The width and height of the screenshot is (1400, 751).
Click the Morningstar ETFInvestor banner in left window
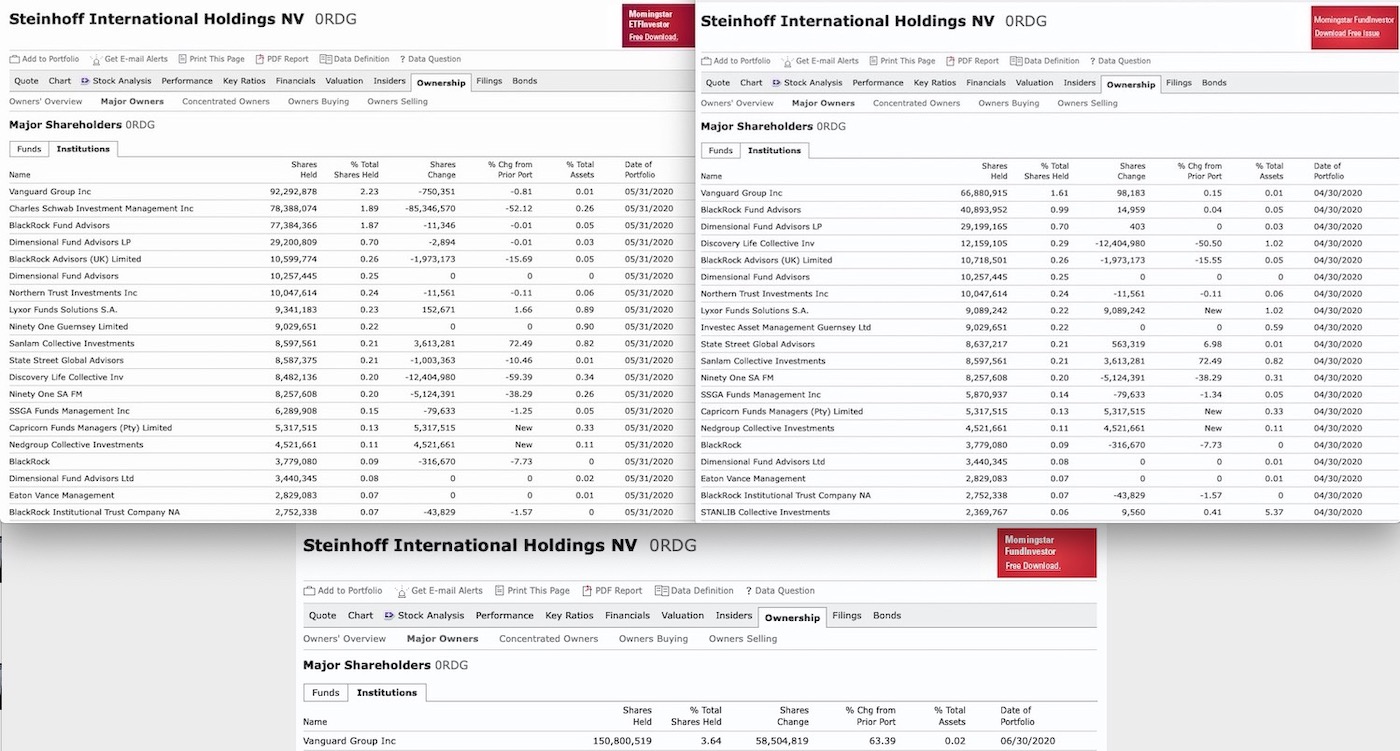pos(657,26)
